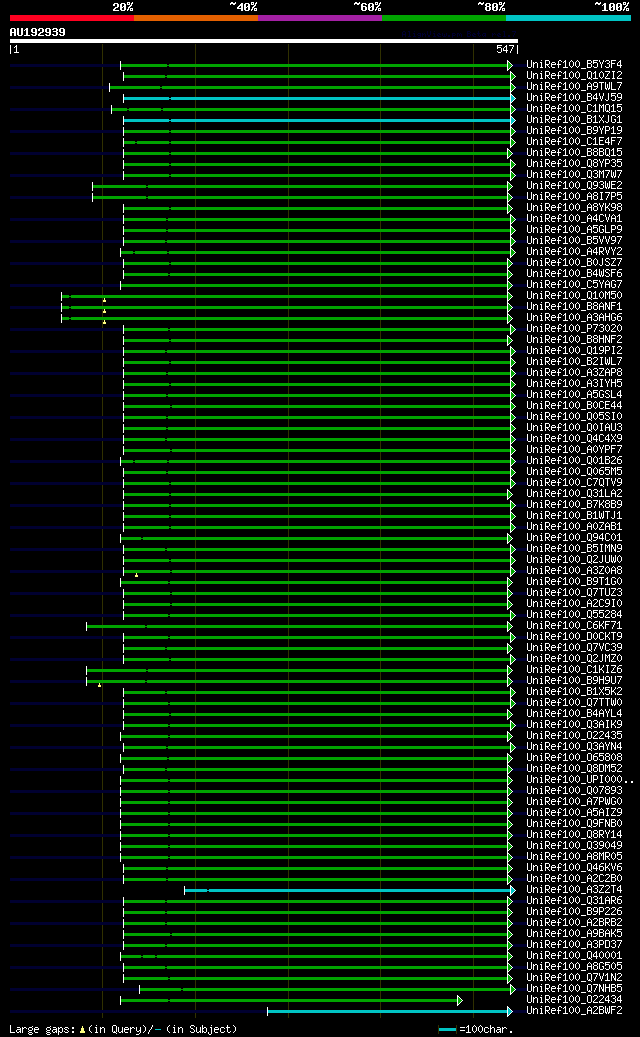The width and height of the screenshot is (640, 1037).
Task: Select hit label UniRef100_Q01B26
Action: click(574, 460)
